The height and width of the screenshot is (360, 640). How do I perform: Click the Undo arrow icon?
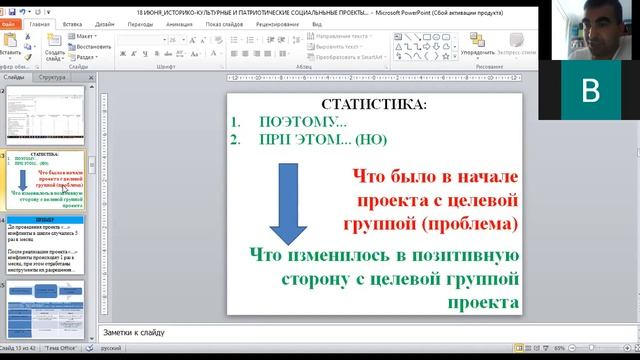[x=23, y=12]
